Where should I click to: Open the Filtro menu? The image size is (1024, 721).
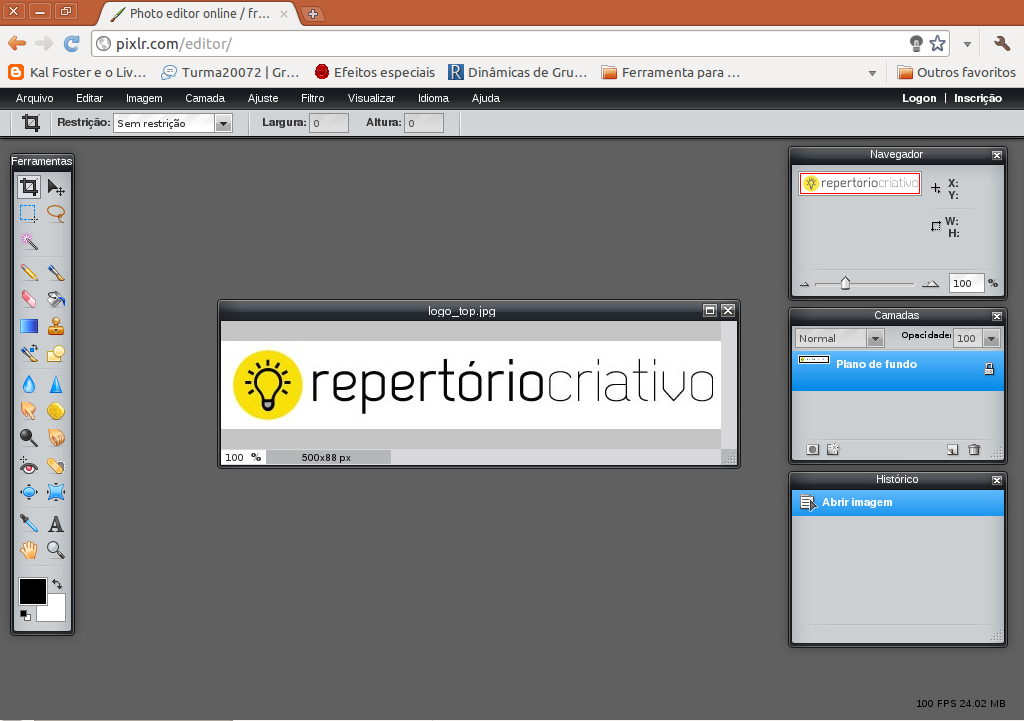[x=312, y=98]
